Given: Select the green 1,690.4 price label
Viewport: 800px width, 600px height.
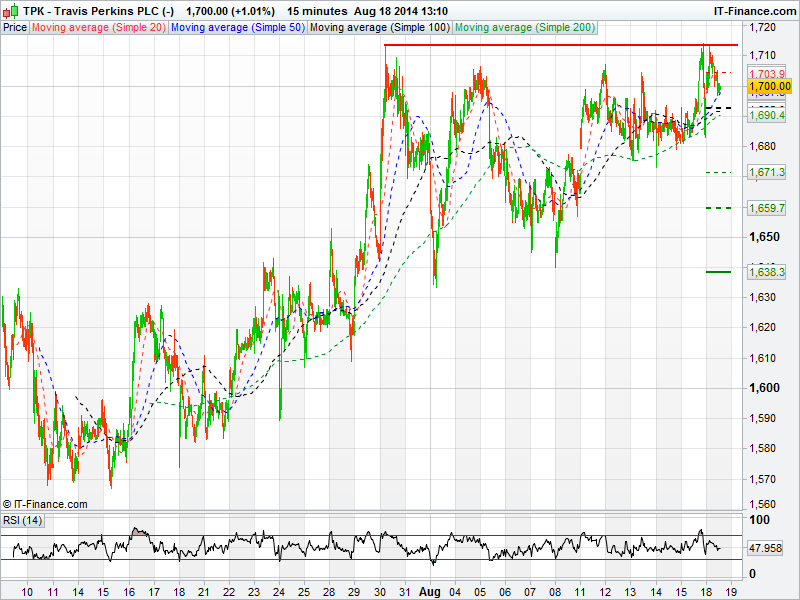Looking at the screenshot, I should [767, 116].
